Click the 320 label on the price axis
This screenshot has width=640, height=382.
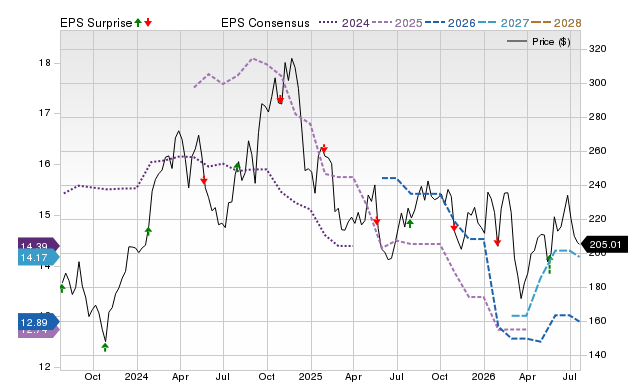[598, 49]
